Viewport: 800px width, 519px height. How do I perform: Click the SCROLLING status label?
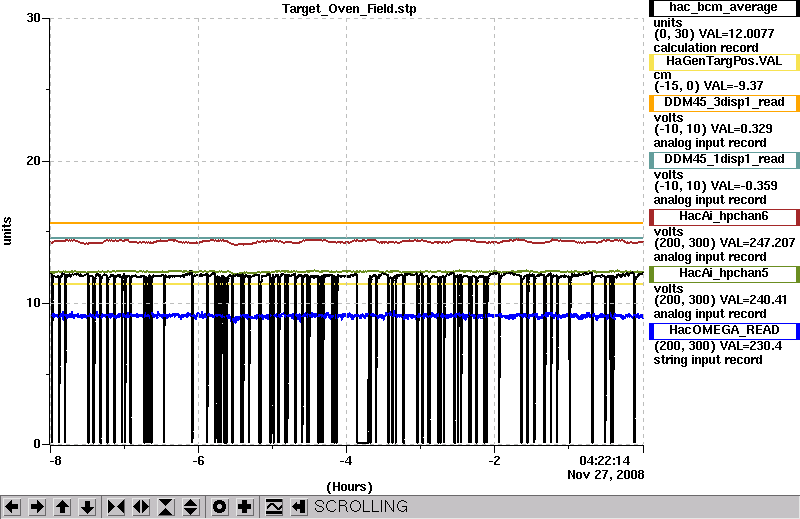[x=361, y=506]
